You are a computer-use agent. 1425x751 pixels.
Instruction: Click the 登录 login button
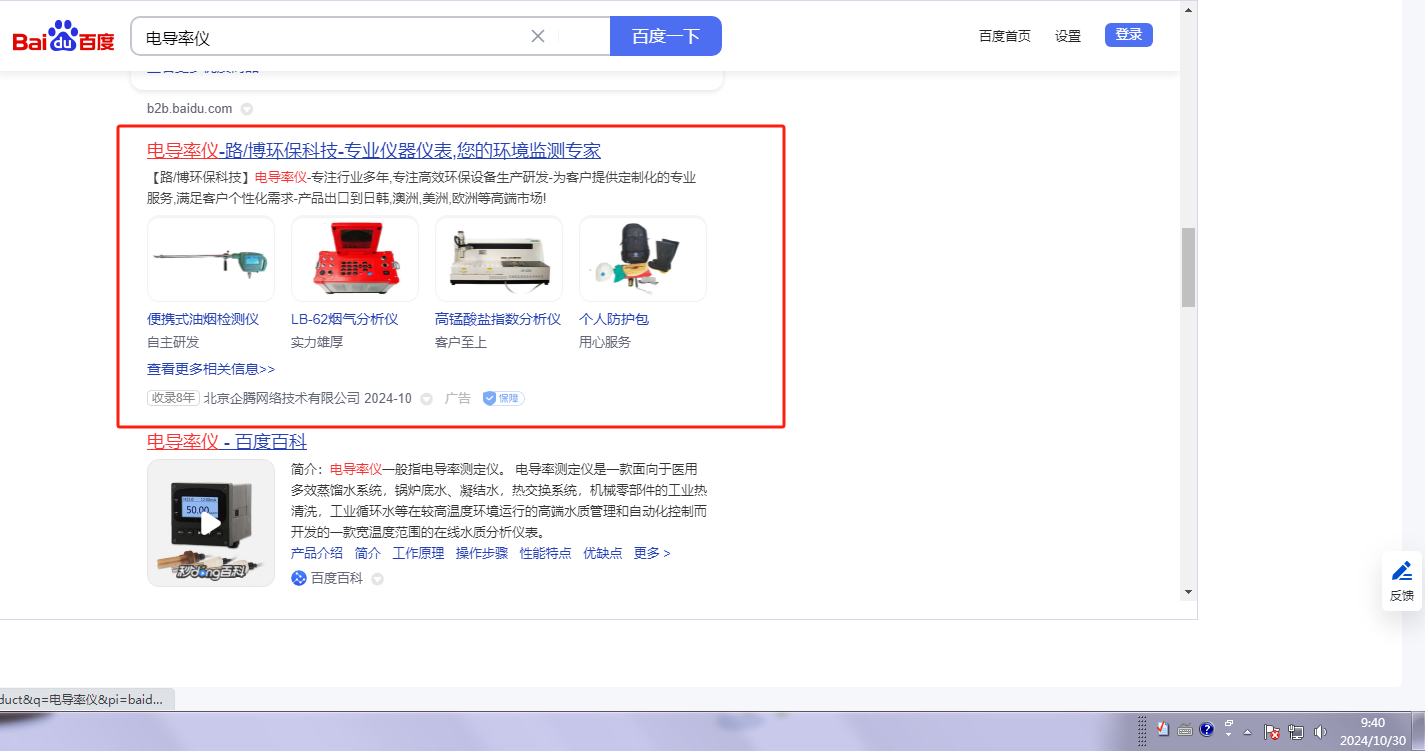(1129, 35)
